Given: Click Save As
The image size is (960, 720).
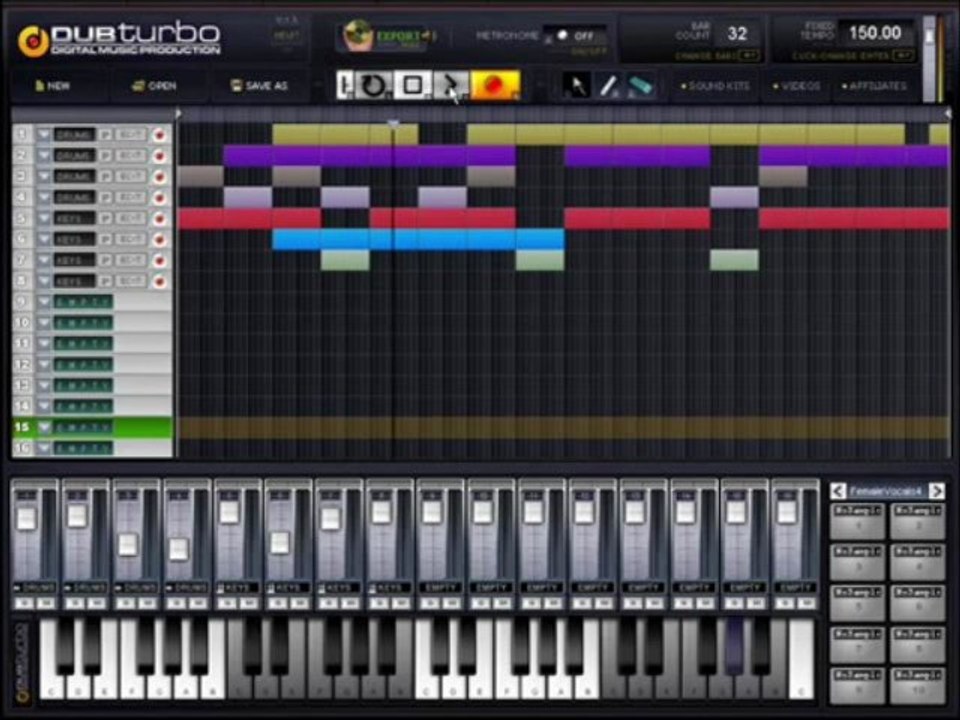Looking at the screenshot, I should click(260, 86).
